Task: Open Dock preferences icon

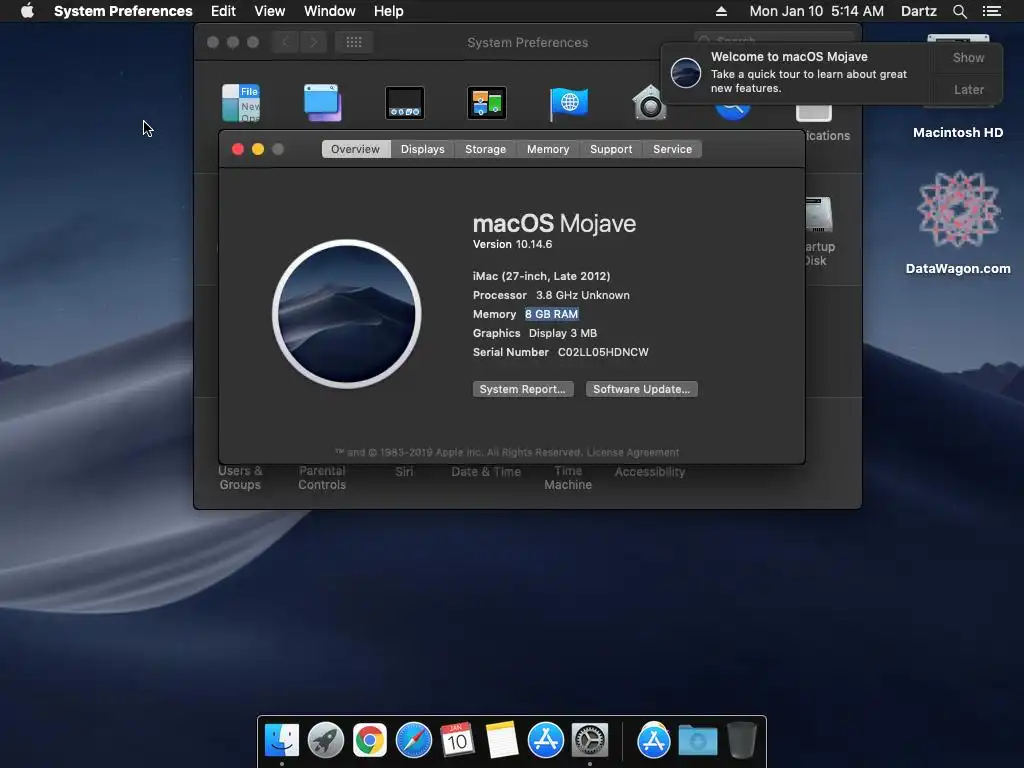Action: (x=405, y=103)
